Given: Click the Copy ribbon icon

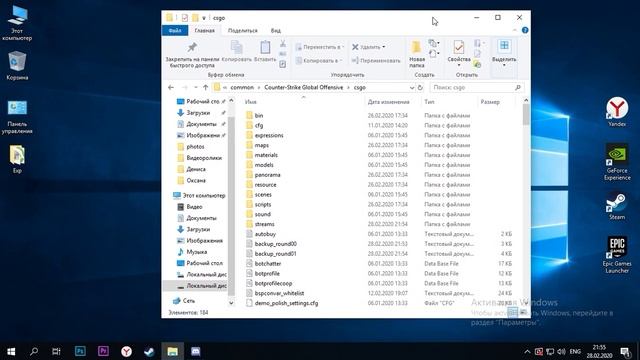Looking at the screenshot, I should click(237, 47).
